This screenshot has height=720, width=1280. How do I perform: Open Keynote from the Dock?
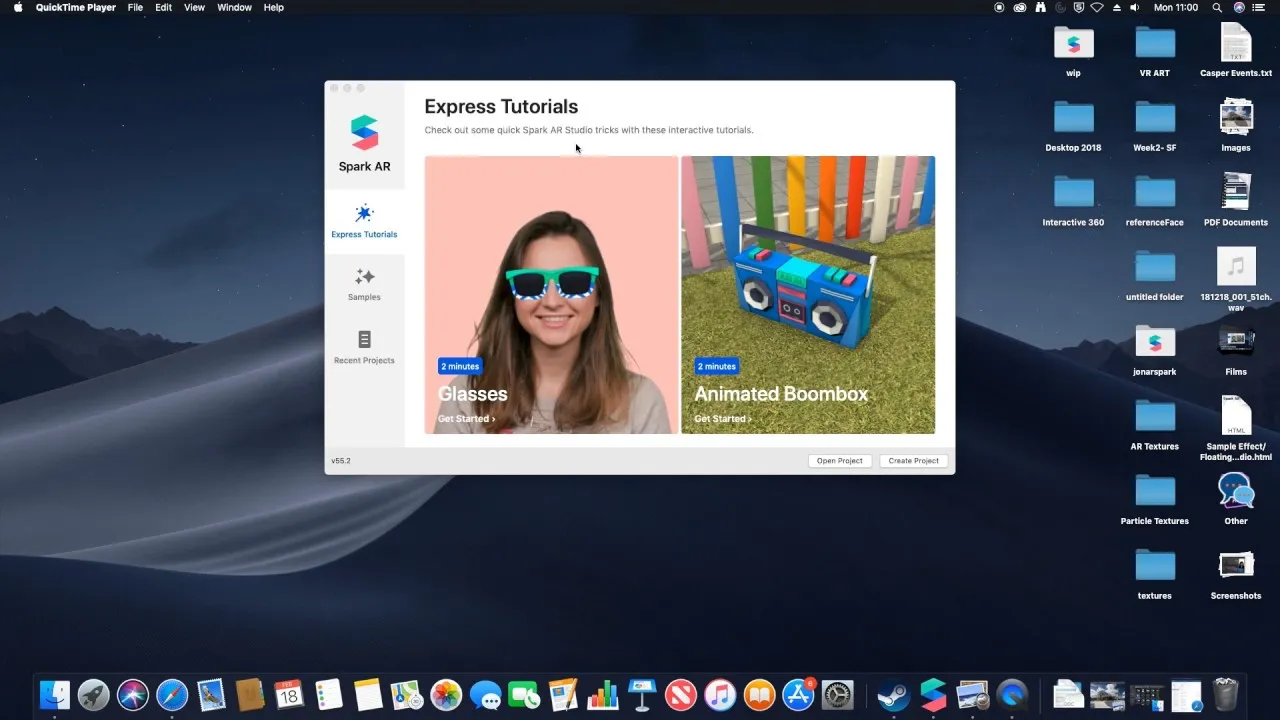click(641, 694)
